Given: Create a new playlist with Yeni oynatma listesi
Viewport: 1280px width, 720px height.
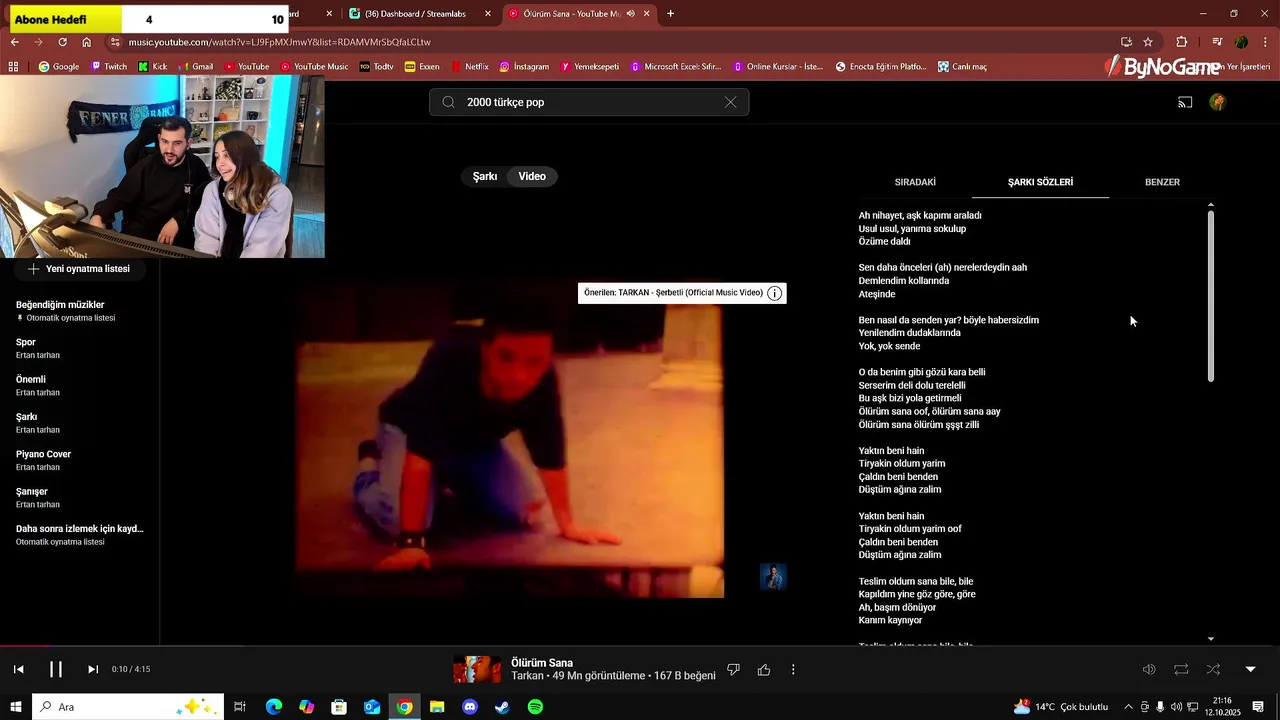Looking at the screenshot, I should pyautogui.click(x=79, y=269).
